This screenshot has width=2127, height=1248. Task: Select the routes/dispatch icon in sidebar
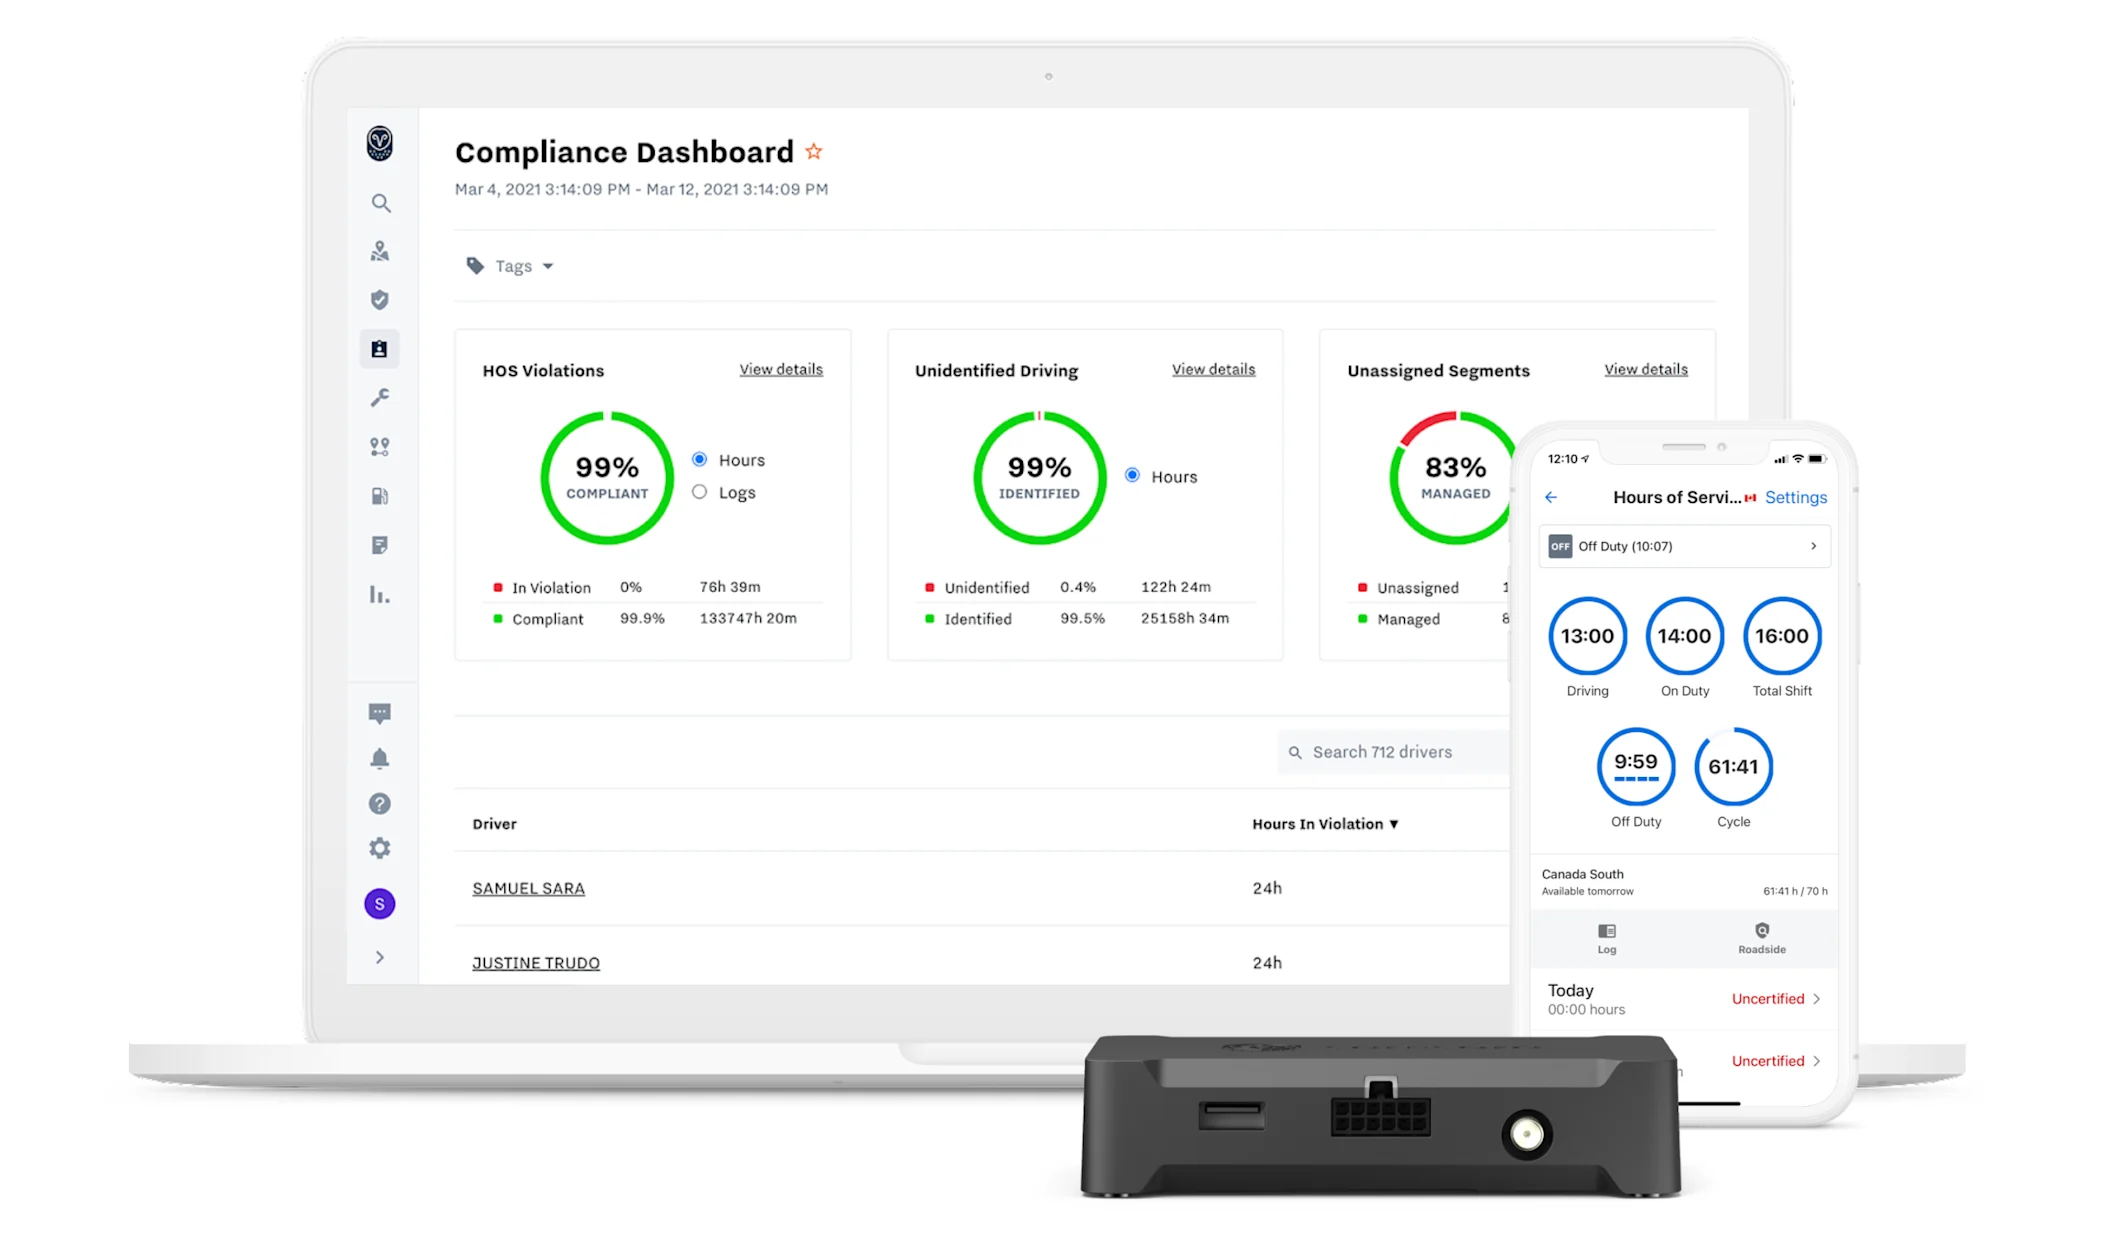(x=380, y=447)
